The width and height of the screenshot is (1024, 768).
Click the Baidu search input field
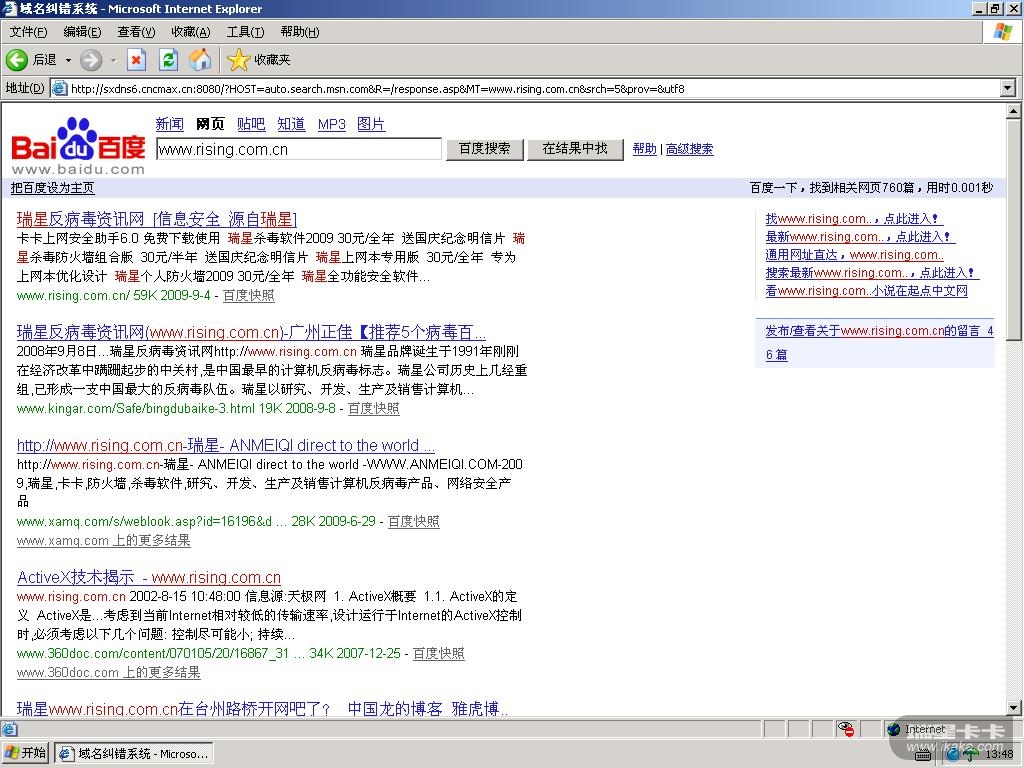298,149
